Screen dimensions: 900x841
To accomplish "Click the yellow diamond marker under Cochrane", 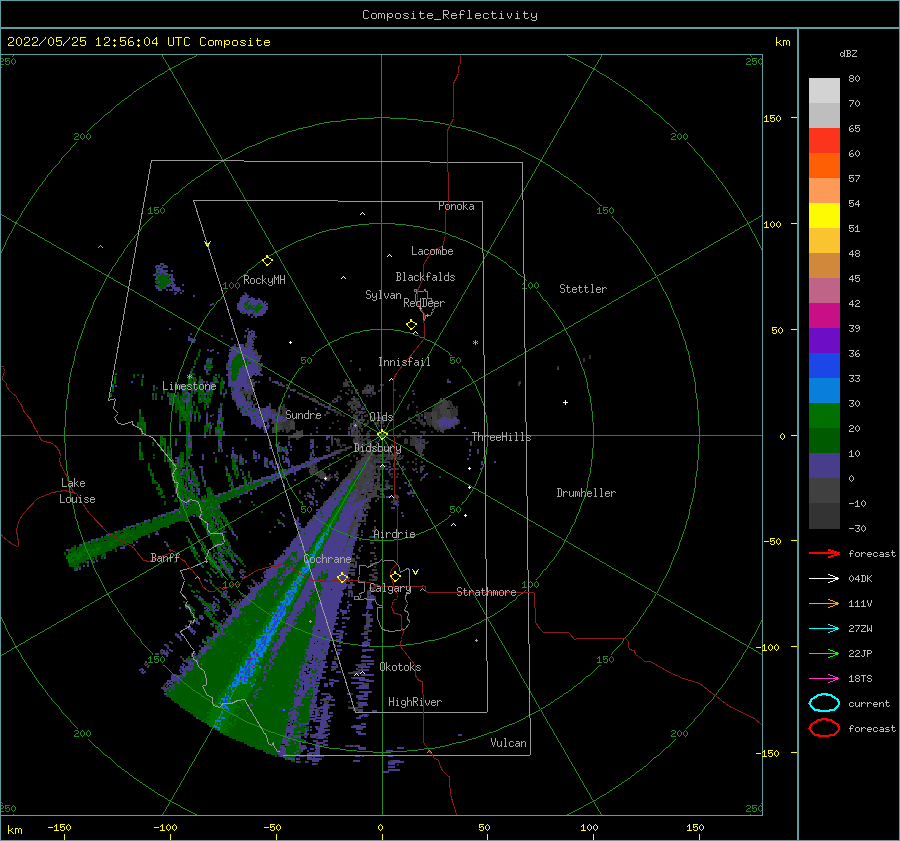I will 342,577.
